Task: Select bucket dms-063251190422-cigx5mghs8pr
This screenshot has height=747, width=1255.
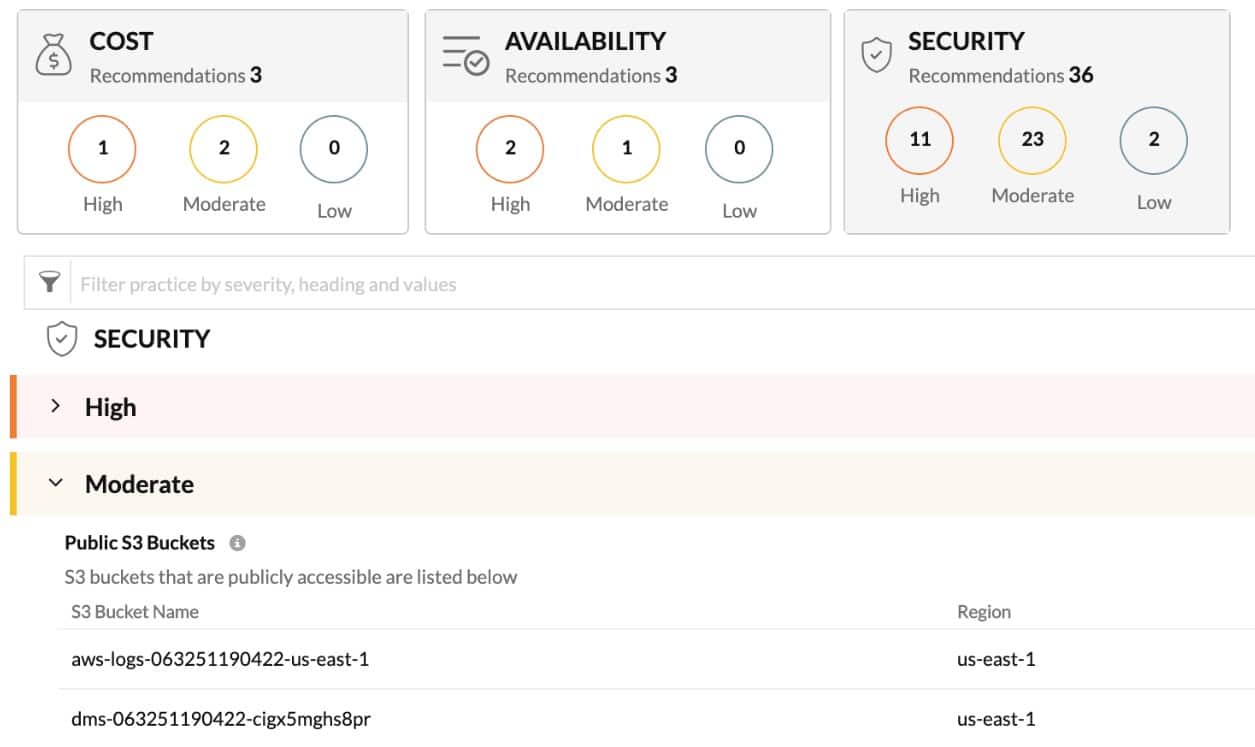Action: coord(221,719)
